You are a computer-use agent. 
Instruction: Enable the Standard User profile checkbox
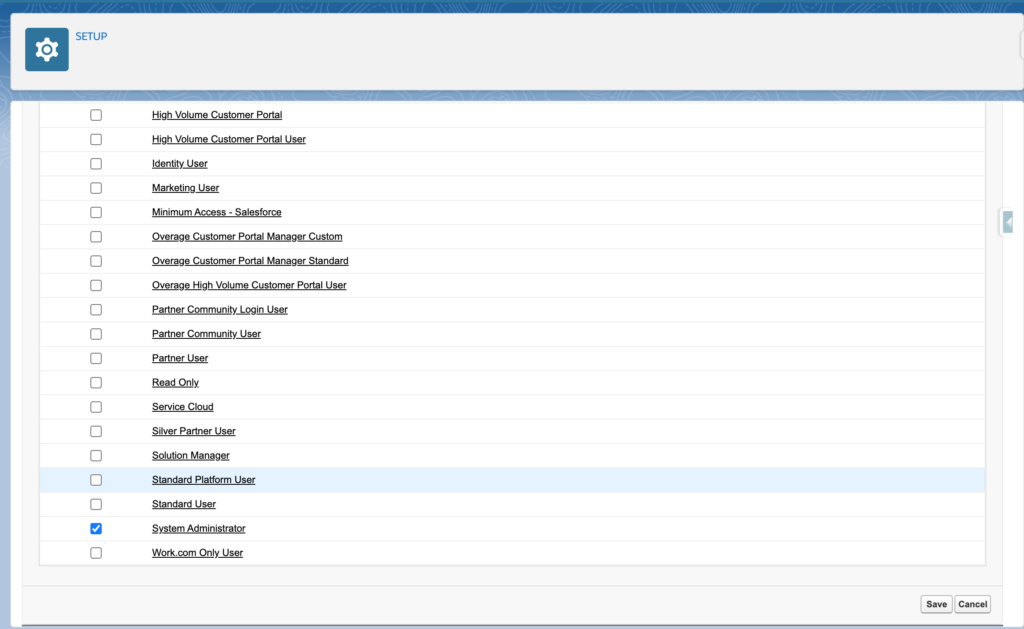[x=95, y=503]
